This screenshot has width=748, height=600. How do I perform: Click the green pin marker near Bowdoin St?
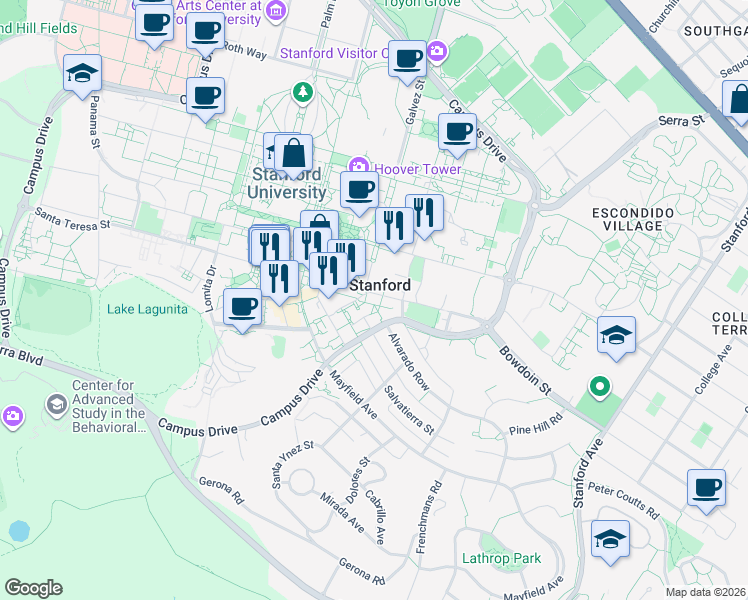[600, 387]
